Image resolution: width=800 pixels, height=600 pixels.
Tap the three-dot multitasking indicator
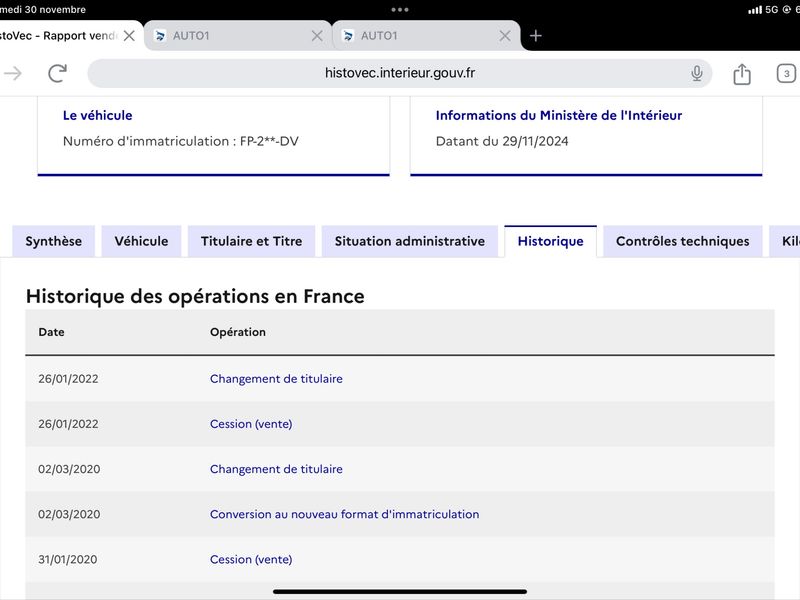click(x=399, y=9)
